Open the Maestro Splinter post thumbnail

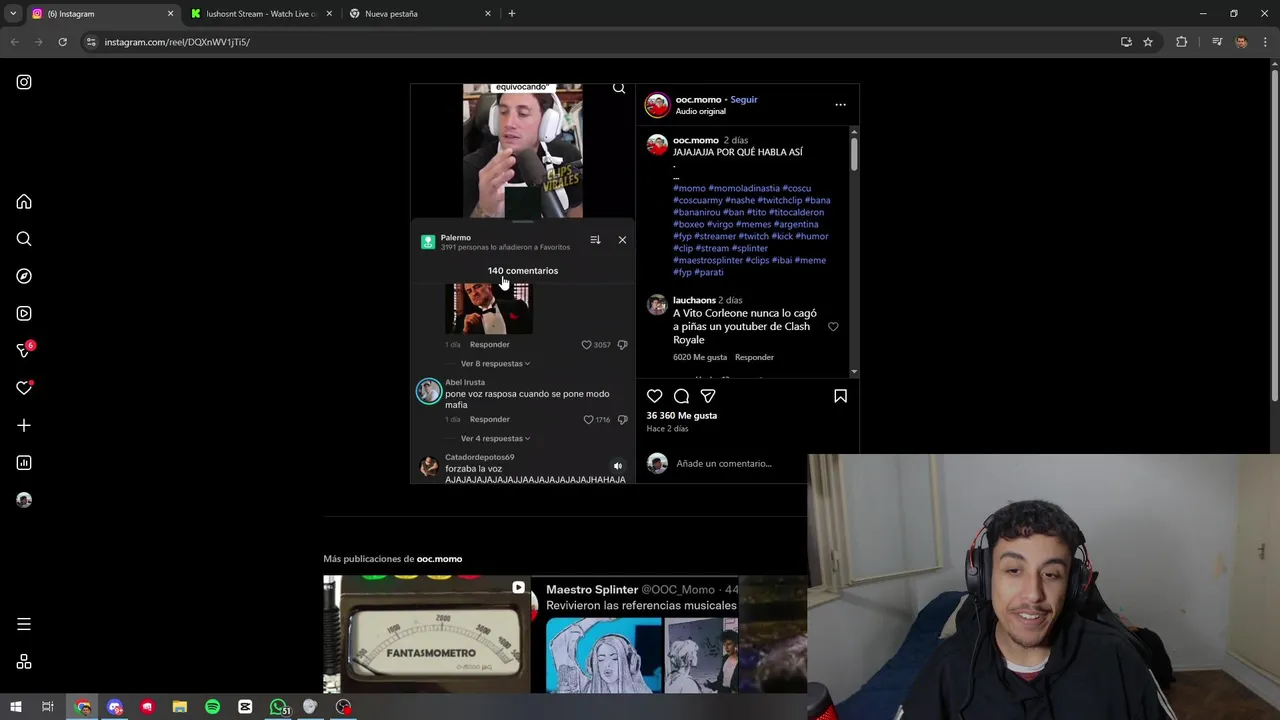pyautogui.click(x=636, y=634)
